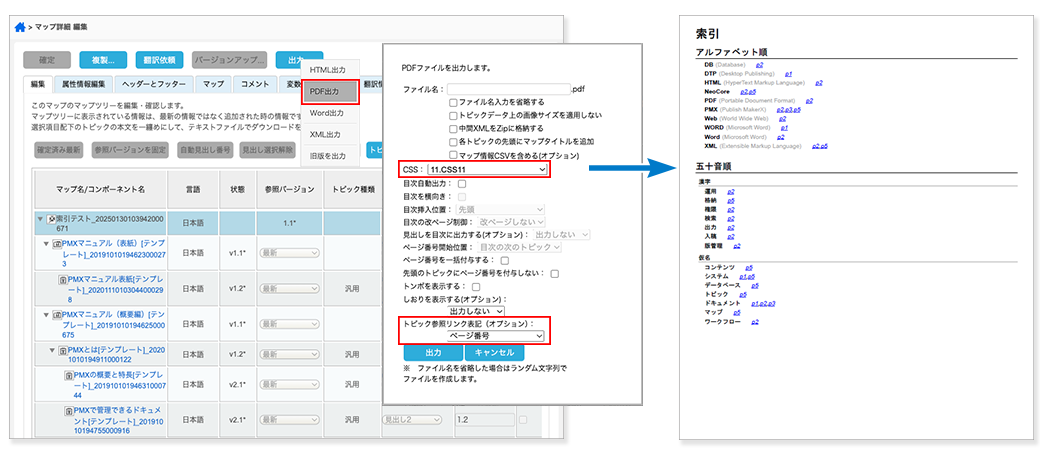Viewport: 1040px width, 465px height.
Task: Toggle 目次自動出力 checkbox
Action: (x=462, y=184)
